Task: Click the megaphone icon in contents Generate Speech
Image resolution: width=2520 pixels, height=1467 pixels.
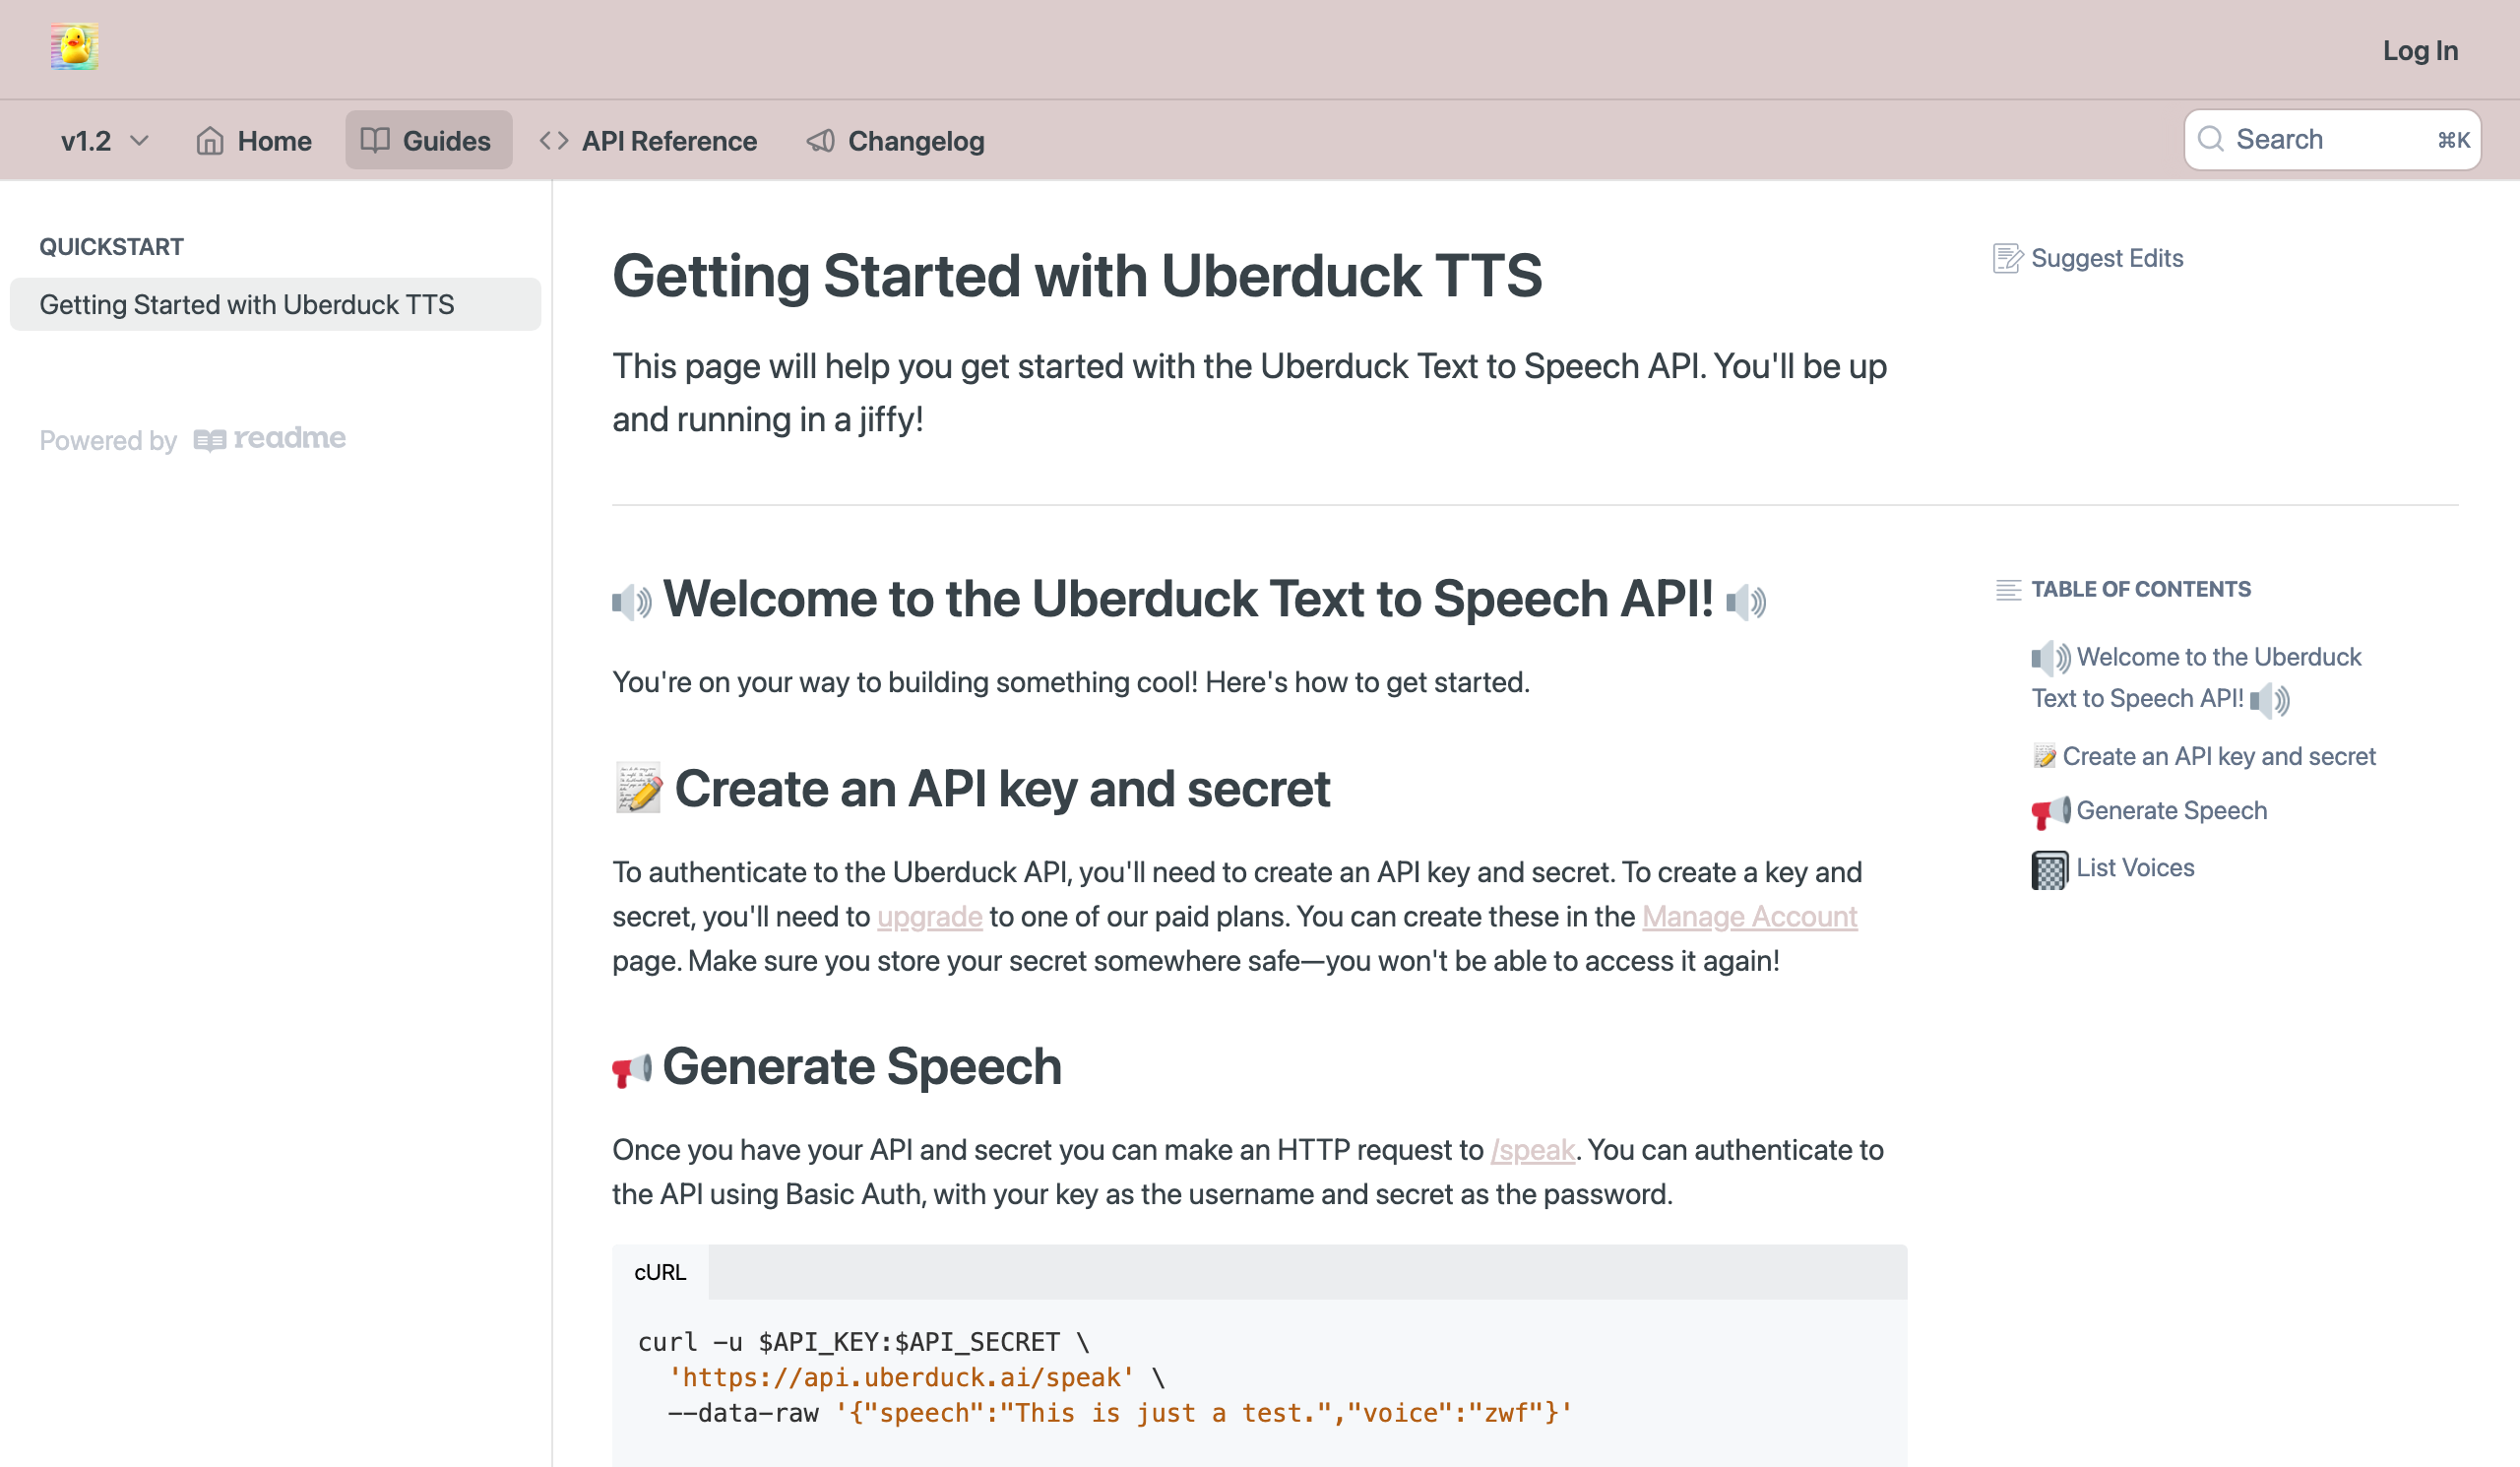Action: pyautogui.click(x=2050, y=812)
